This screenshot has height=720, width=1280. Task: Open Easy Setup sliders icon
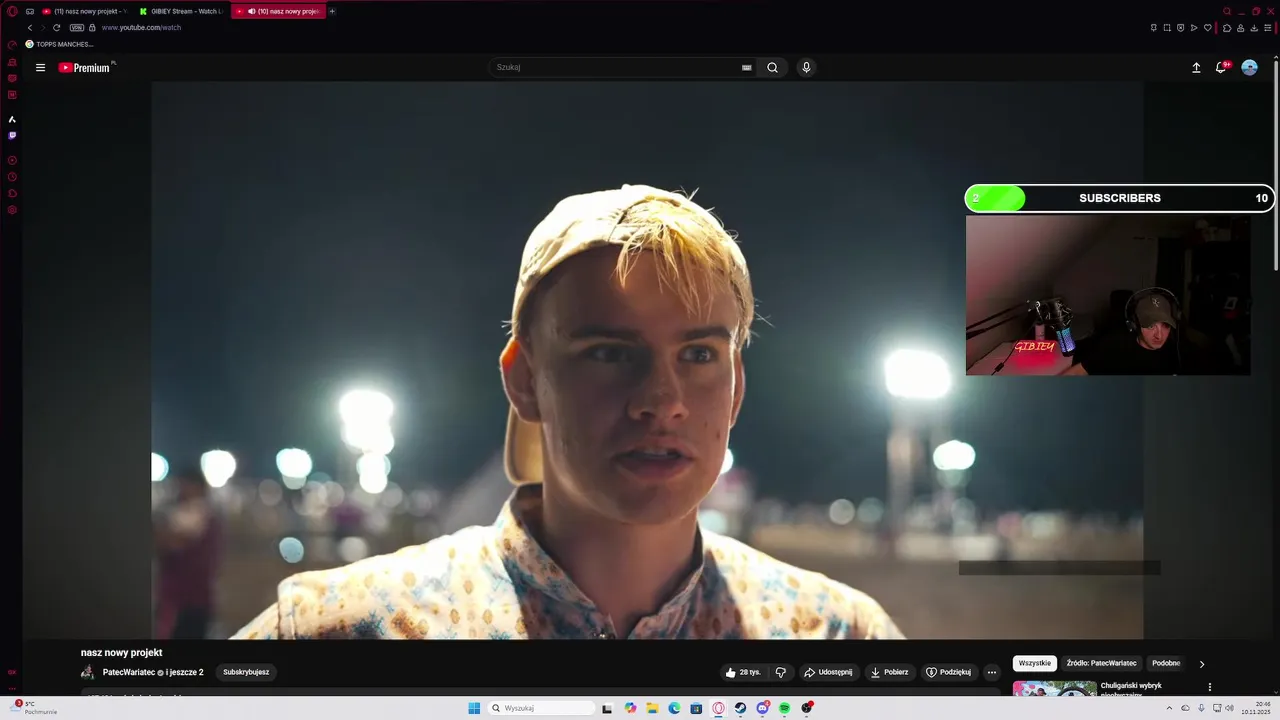point(1268,28)
